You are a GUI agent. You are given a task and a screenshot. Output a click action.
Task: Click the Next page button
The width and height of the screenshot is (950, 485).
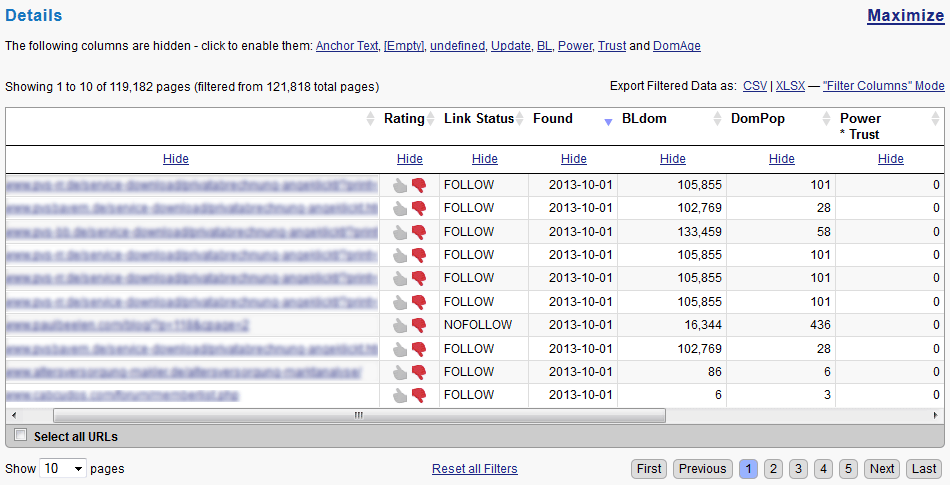click(x=882, y=468)
